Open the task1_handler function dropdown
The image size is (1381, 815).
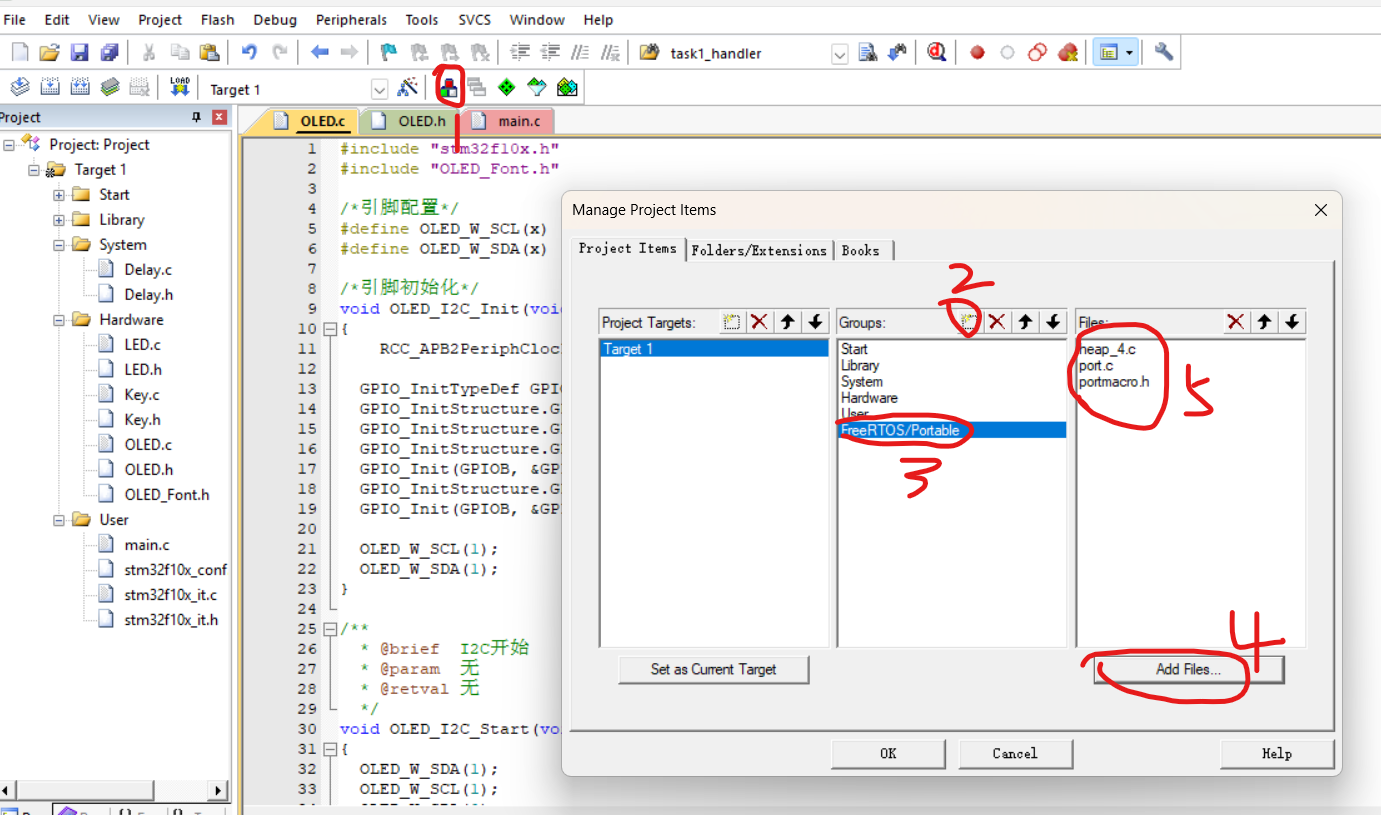tap(840, 54)
